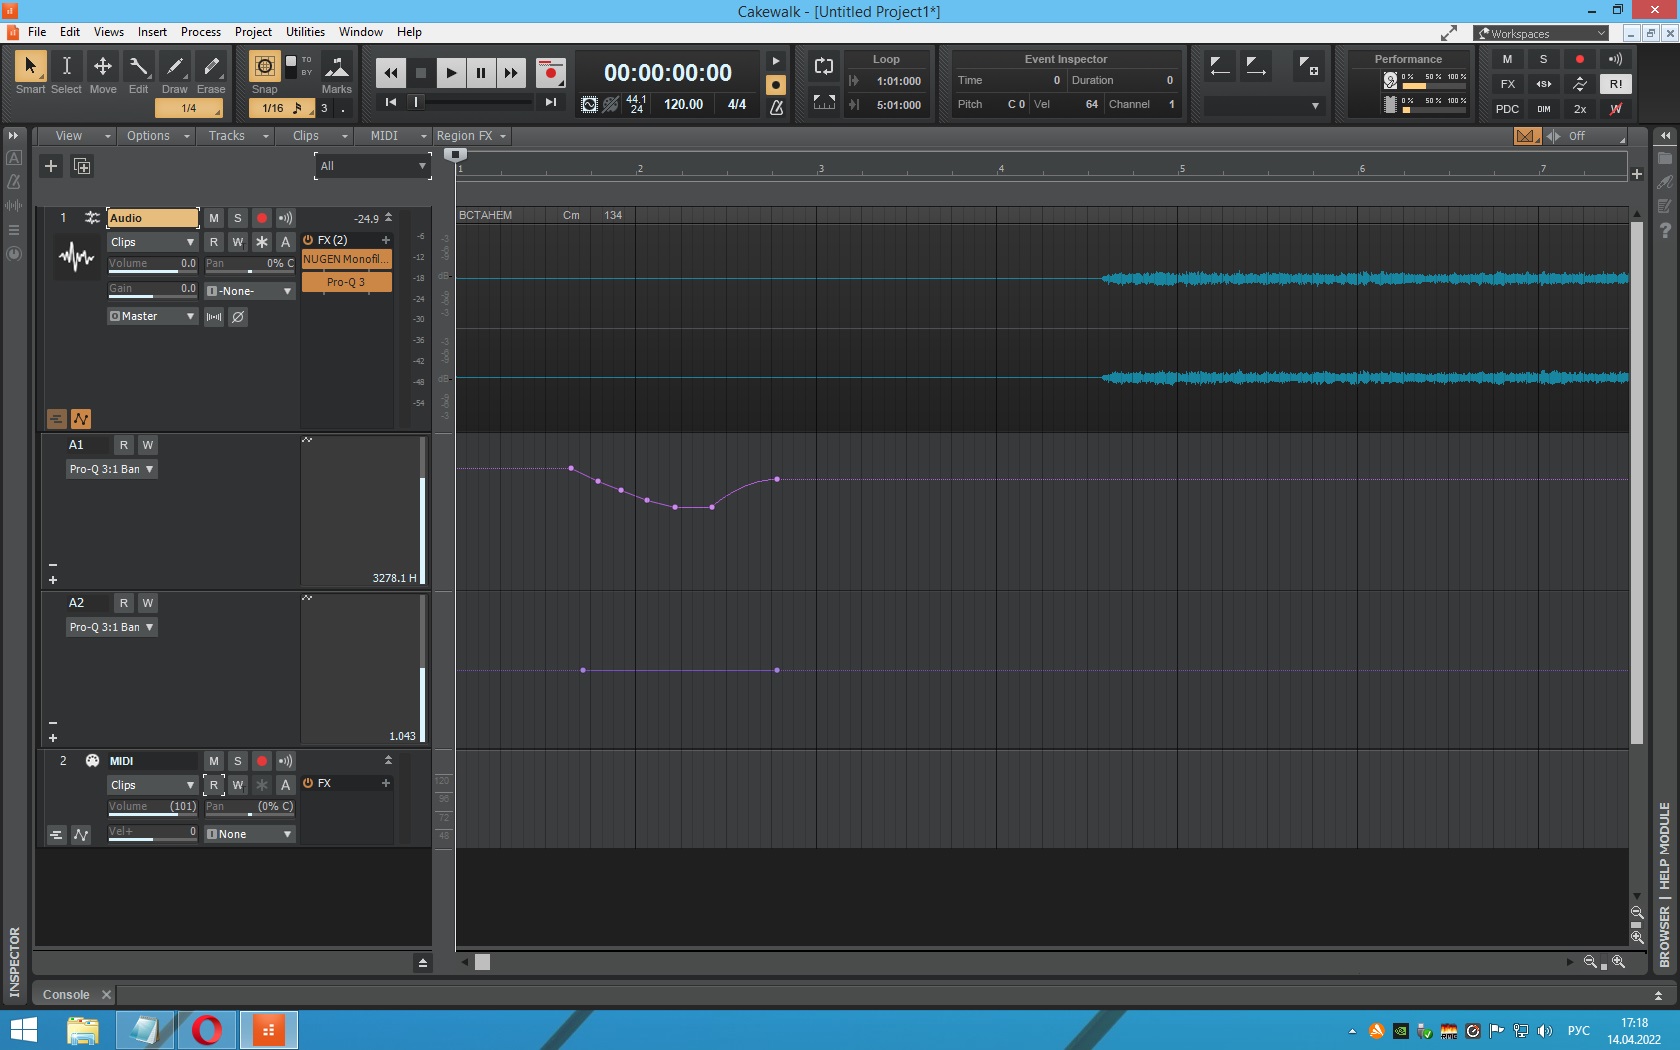
Task: Toggle the Loop on/off icon
Action: point(824,67)
